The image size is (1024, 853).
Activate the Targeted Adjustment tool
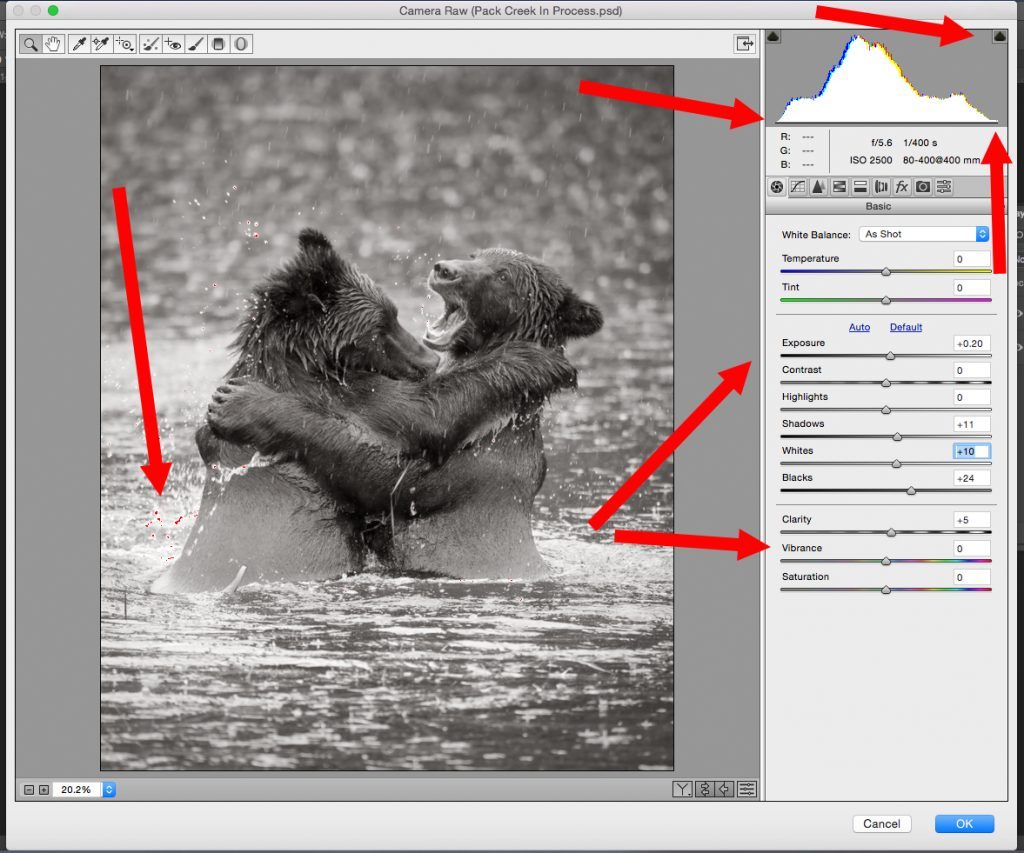coord(124,44)
